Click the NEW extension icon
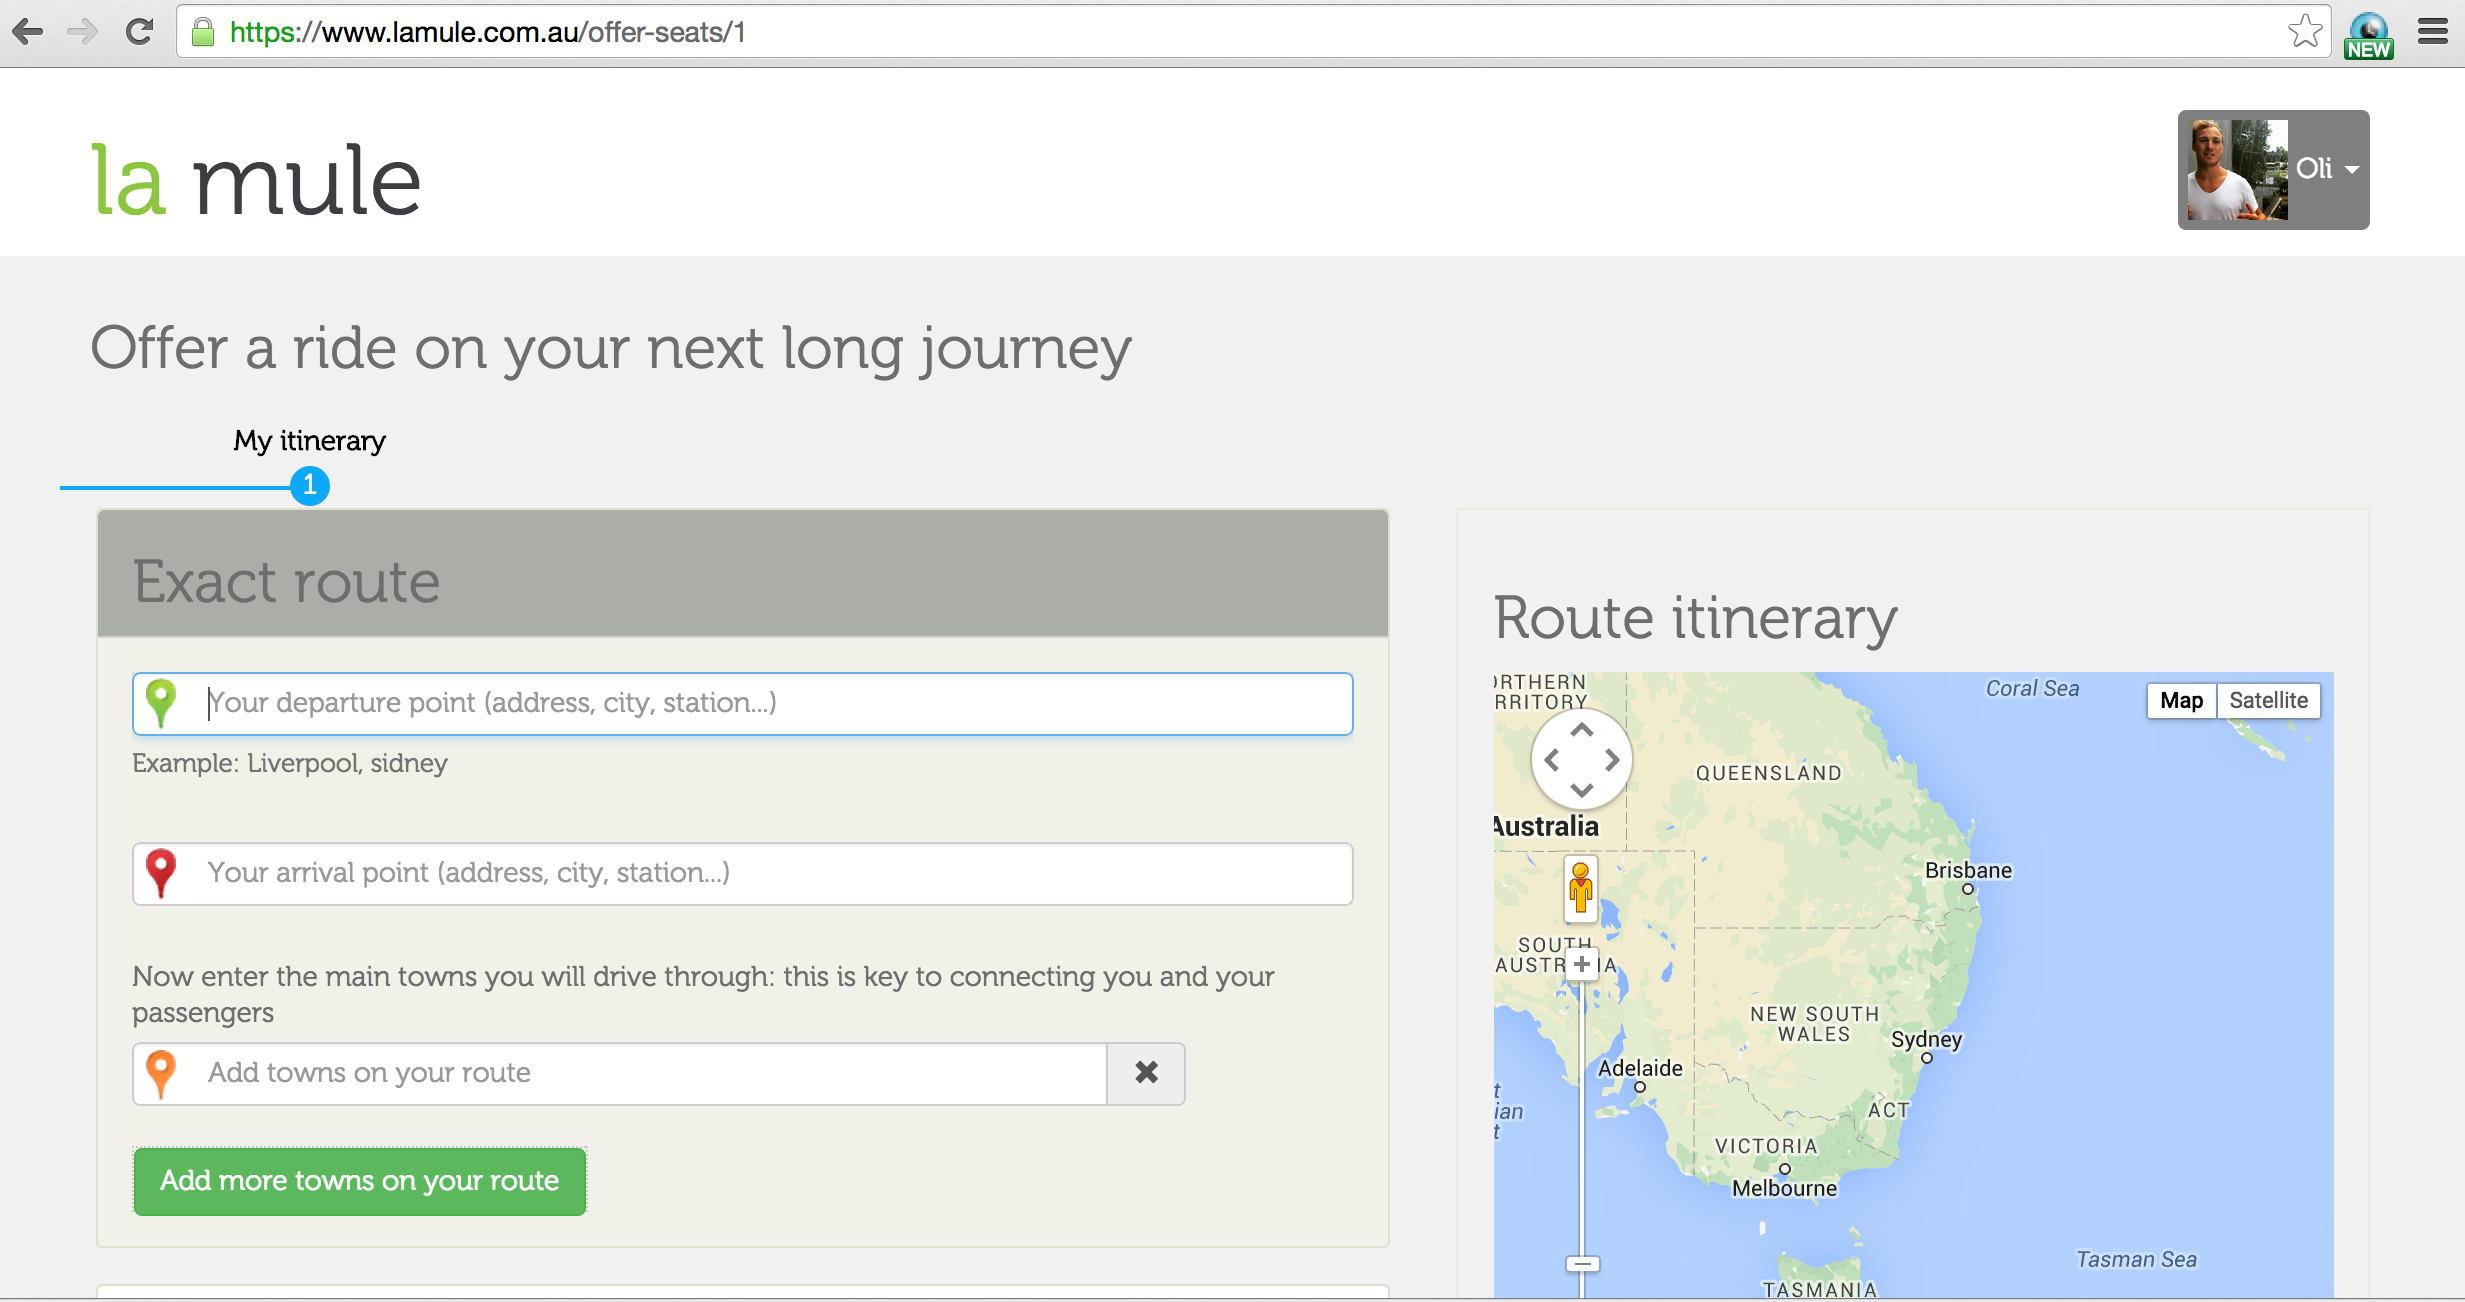The image size is (2465, 1302). tap(2369, 36)
